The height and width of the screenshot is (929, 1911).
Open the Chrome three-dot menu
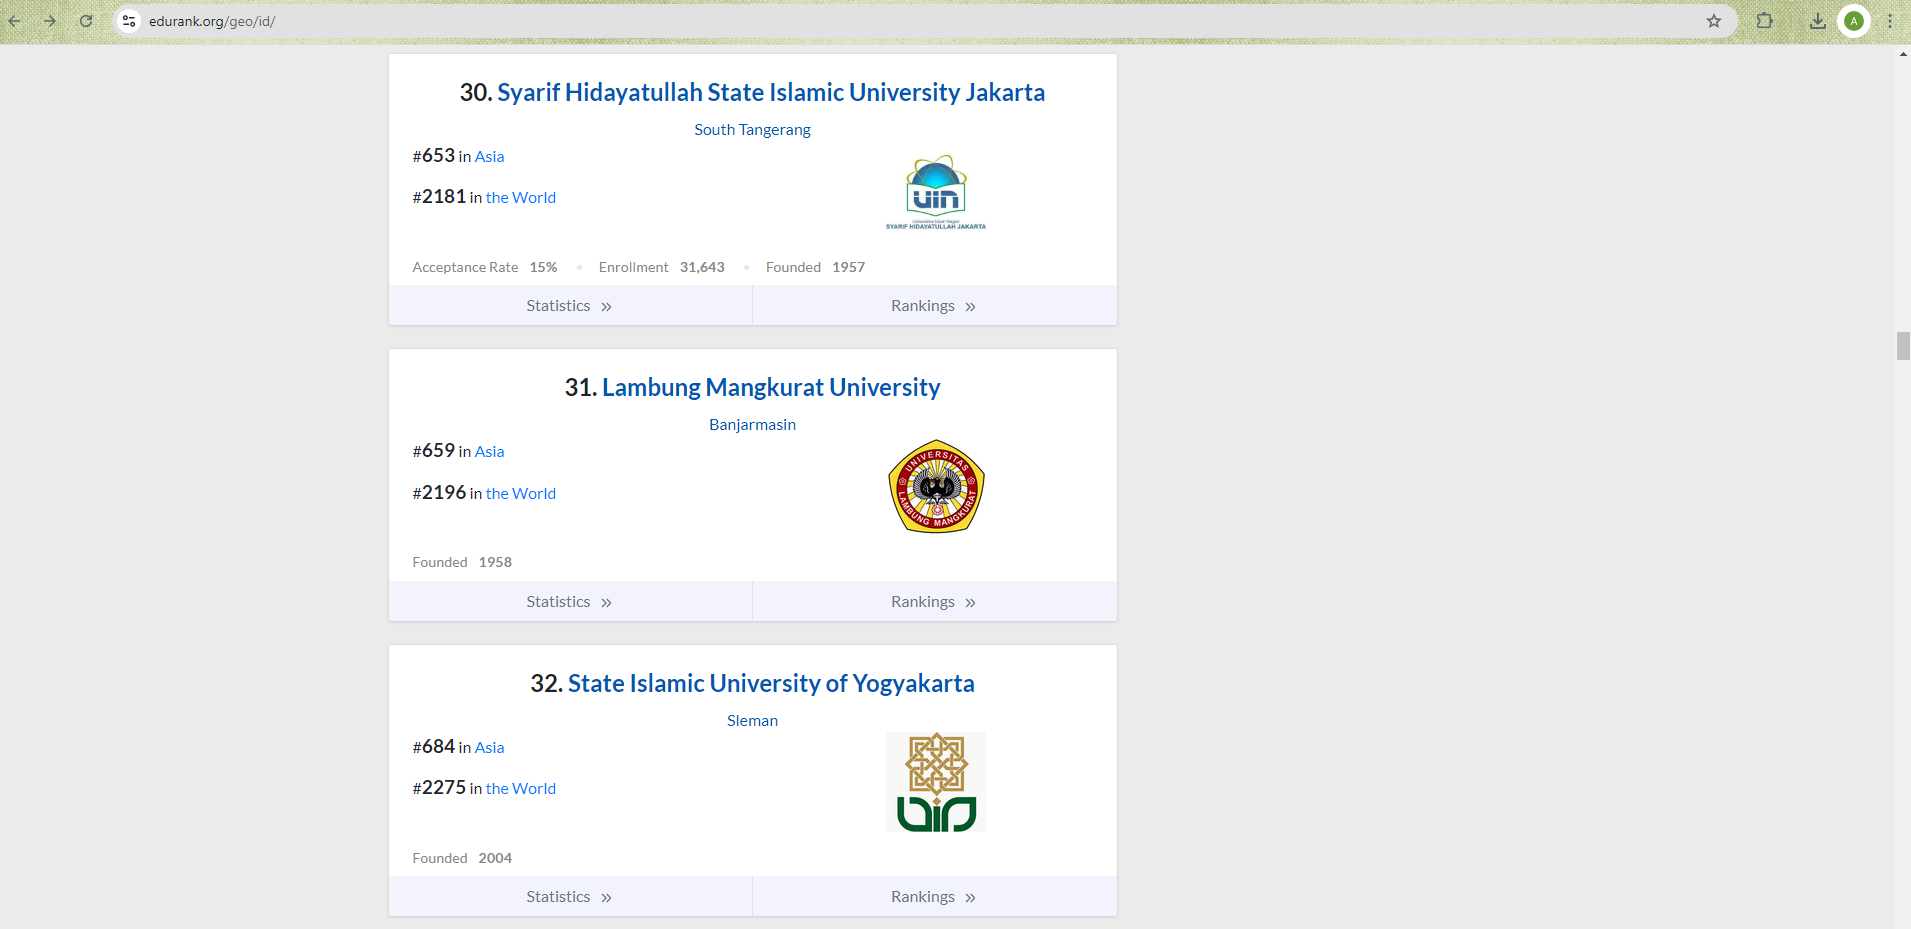pos(1890,21)
